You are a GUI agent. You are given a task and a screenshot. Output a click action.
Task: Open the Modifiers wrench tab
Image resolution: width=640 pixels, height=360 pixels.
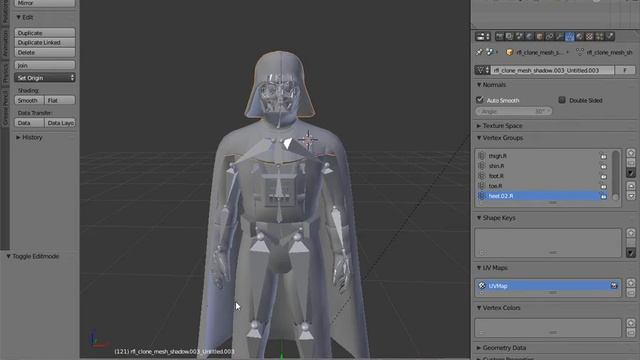point(559,37)
